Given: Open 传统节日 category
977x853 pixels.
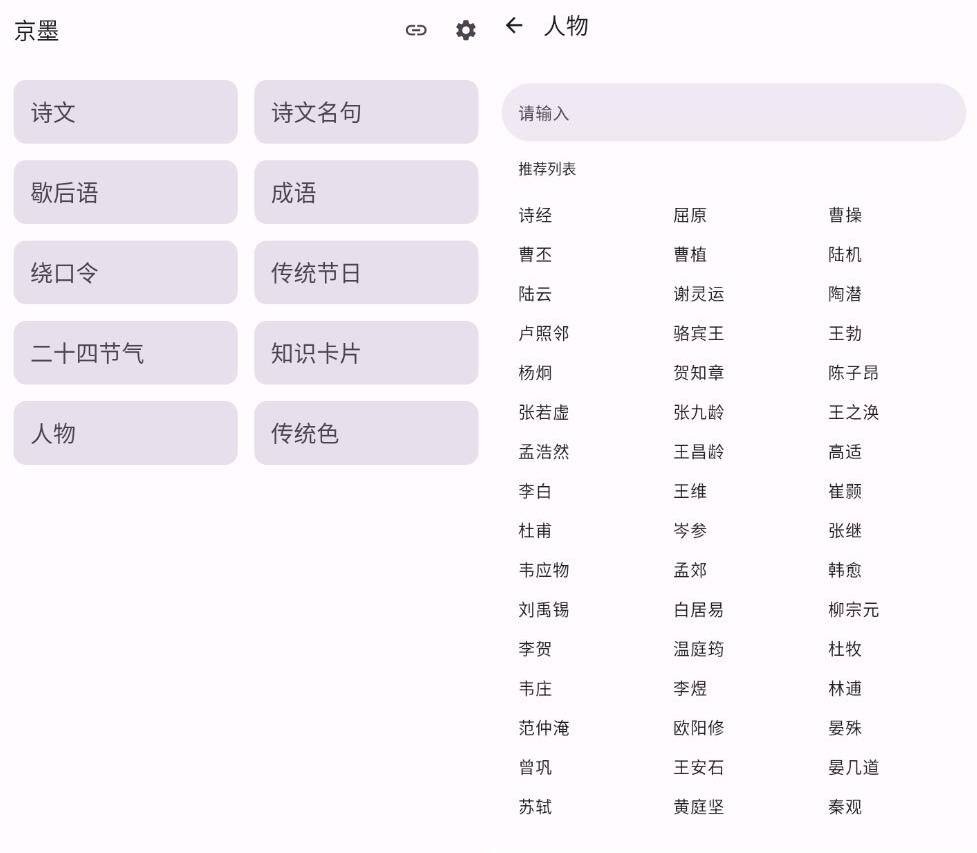Looking at the screenshot, I should [x=366, y=272].
